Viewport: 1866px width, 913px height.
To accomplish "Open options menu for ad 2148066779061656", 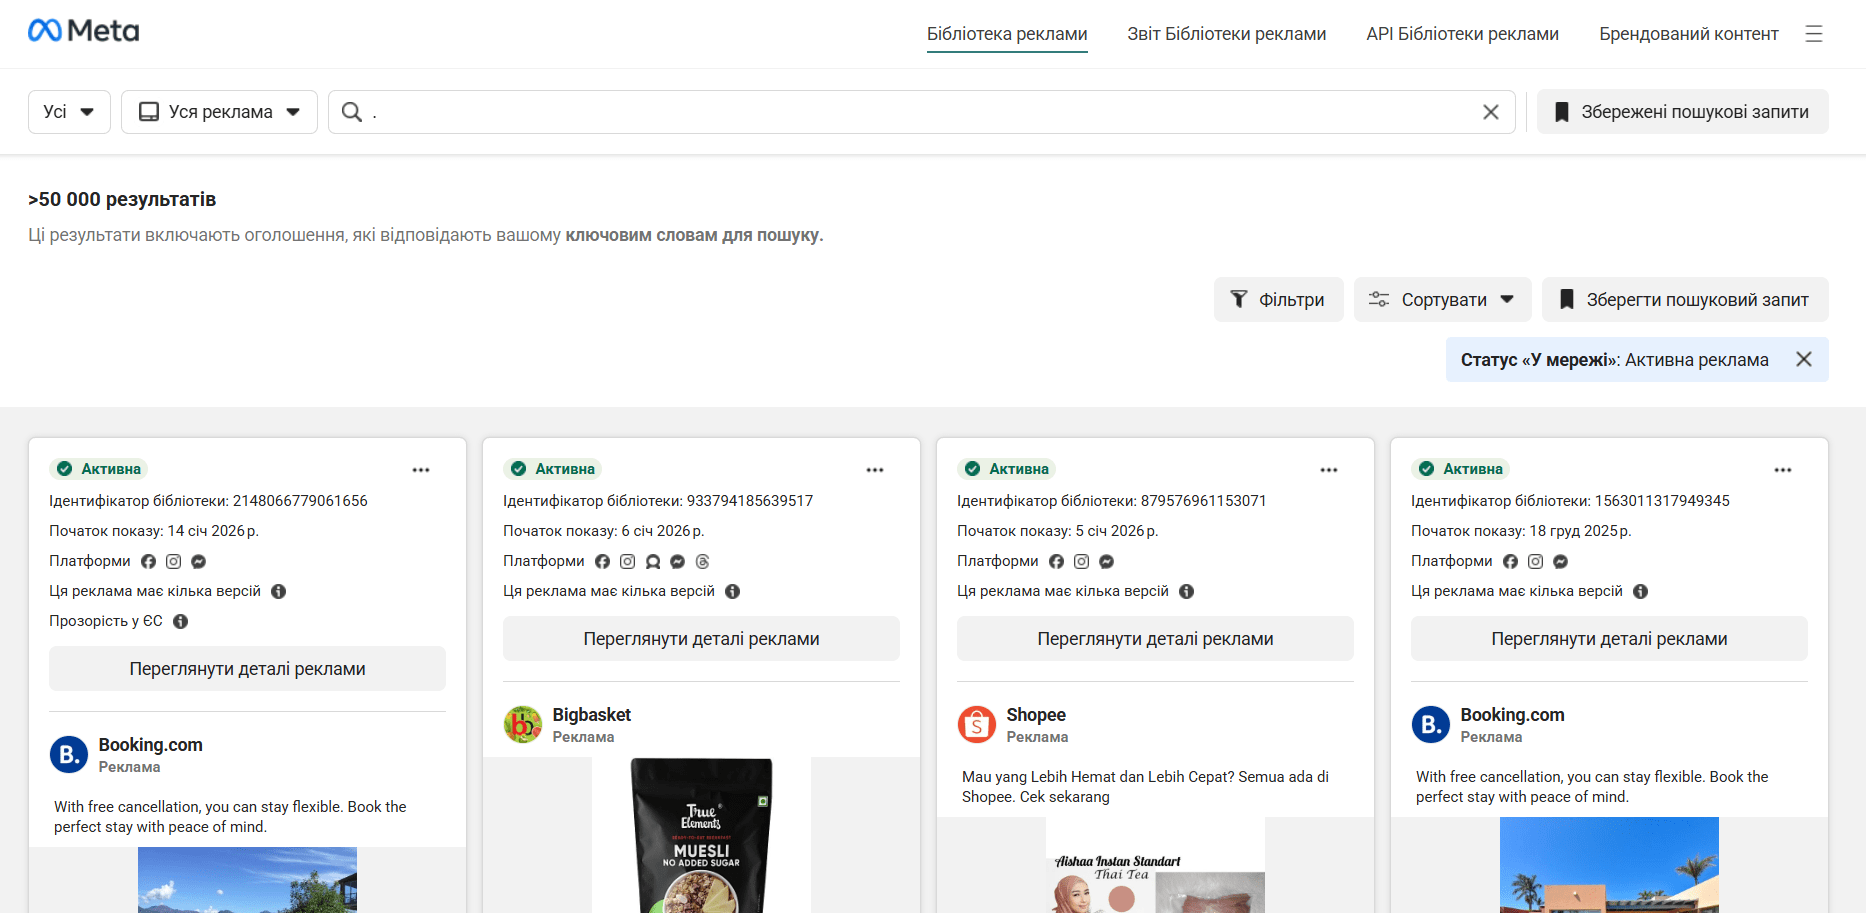I will pos(421,470).
